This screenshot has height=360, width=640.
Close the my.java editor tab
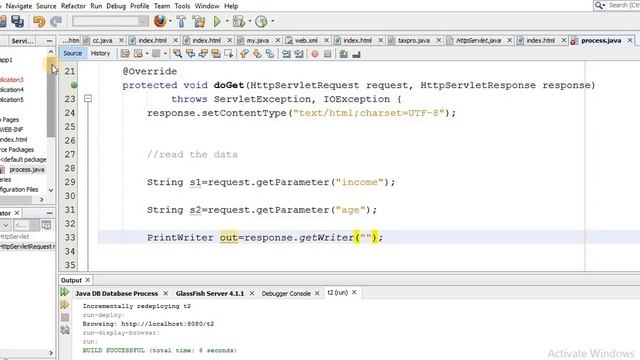278,40
